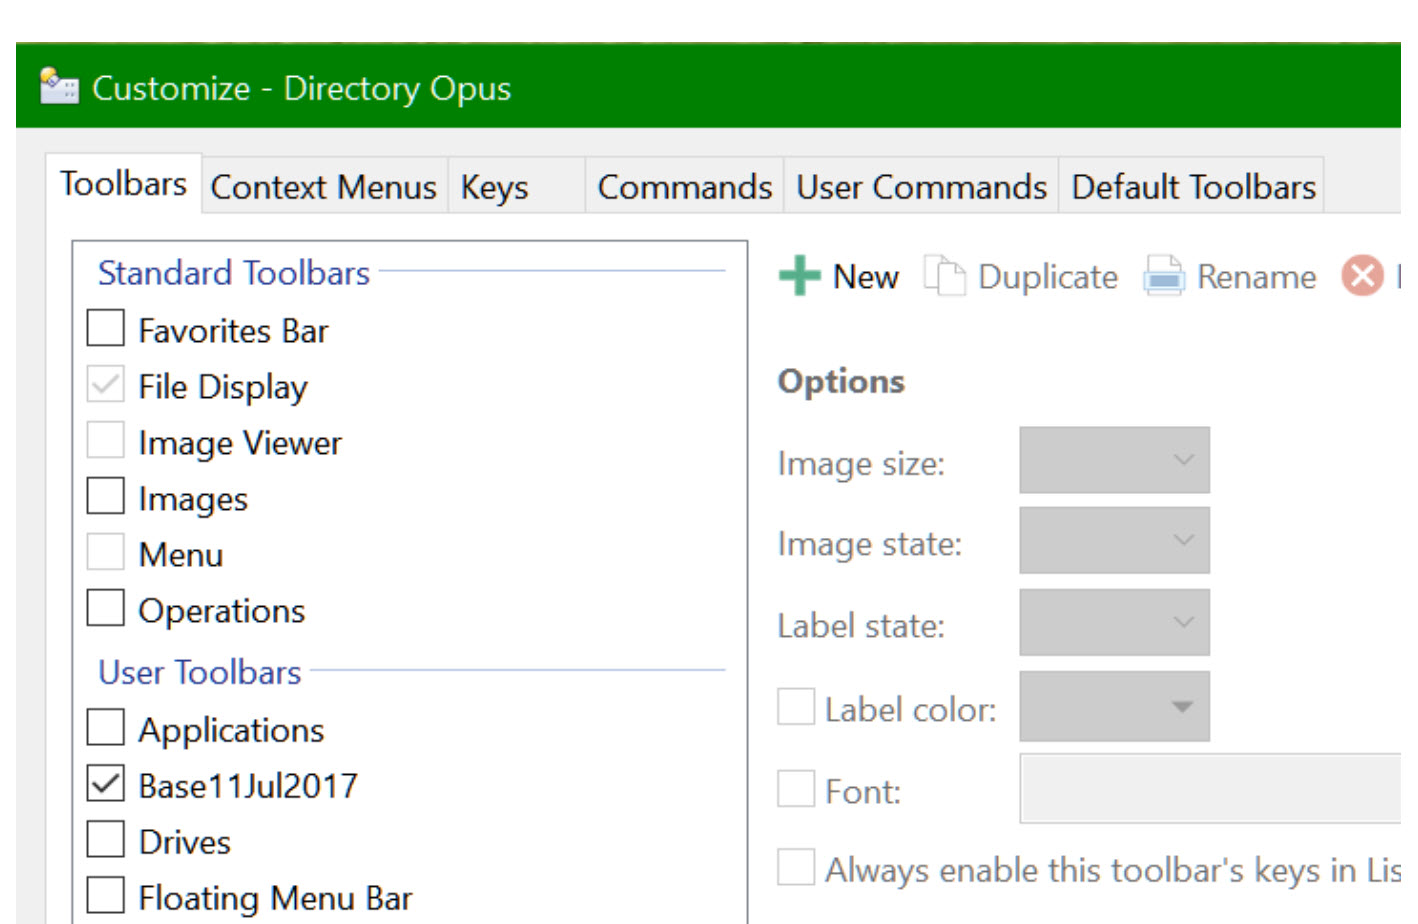Toggle the Menu toolbar checkbox
1418x924 pixels.
pos(106,552)
